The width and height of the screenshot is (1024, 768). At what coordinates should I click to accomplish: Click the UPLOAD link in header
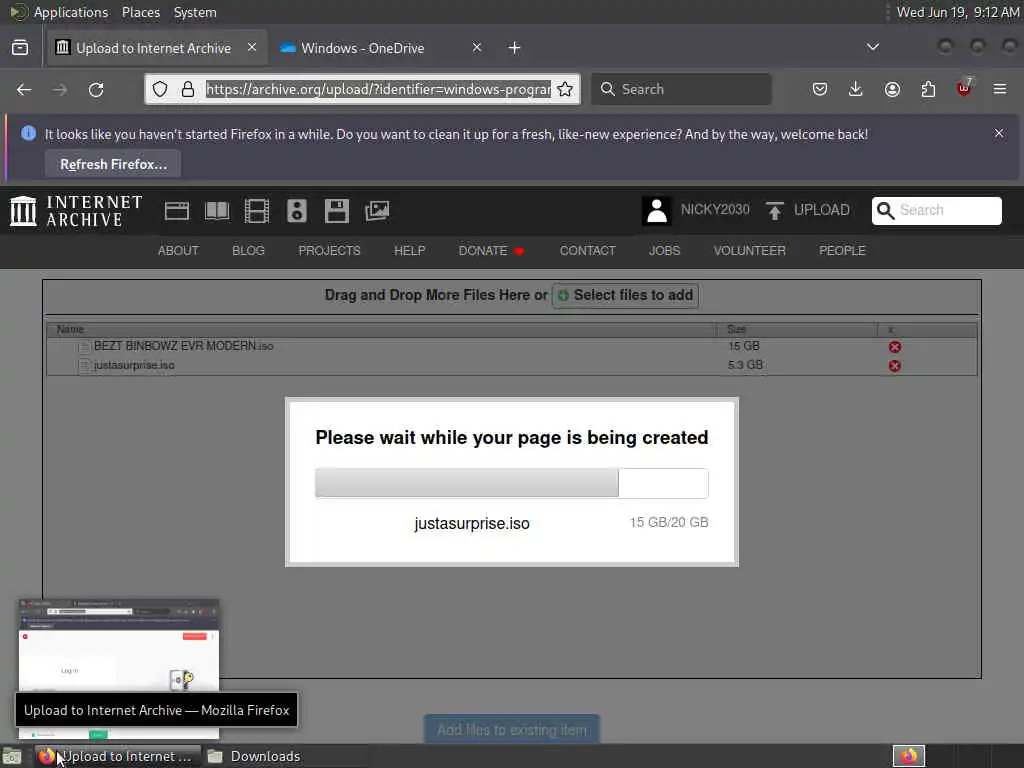(x=822, y=210)
